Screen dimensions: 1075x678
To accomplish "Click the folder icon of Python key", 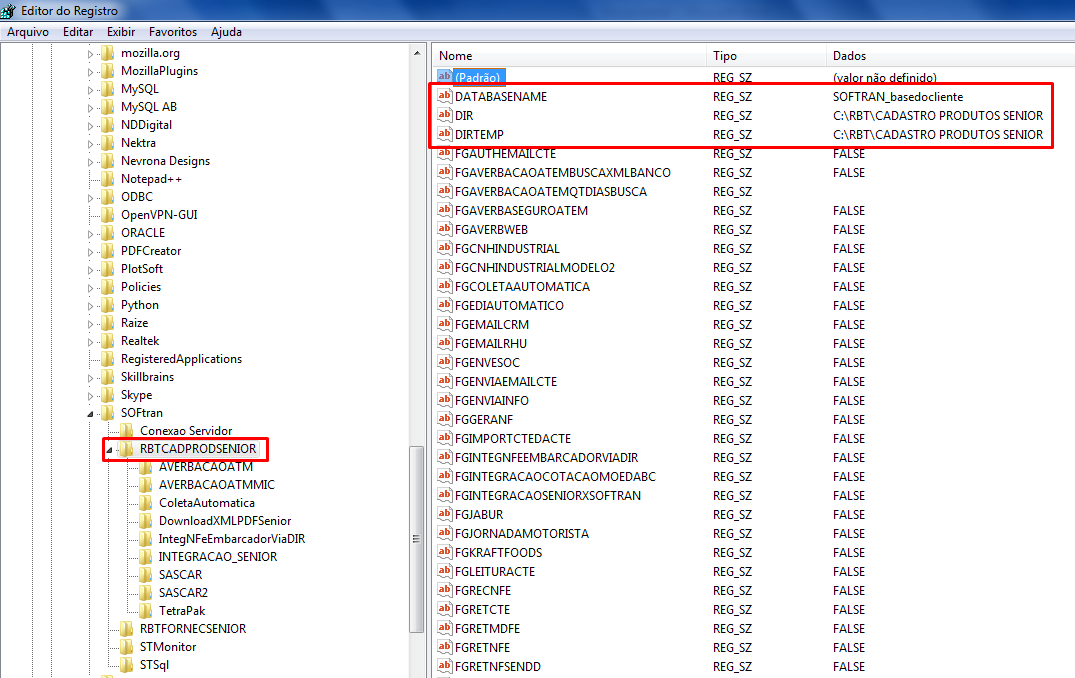I will click(108, 305).
